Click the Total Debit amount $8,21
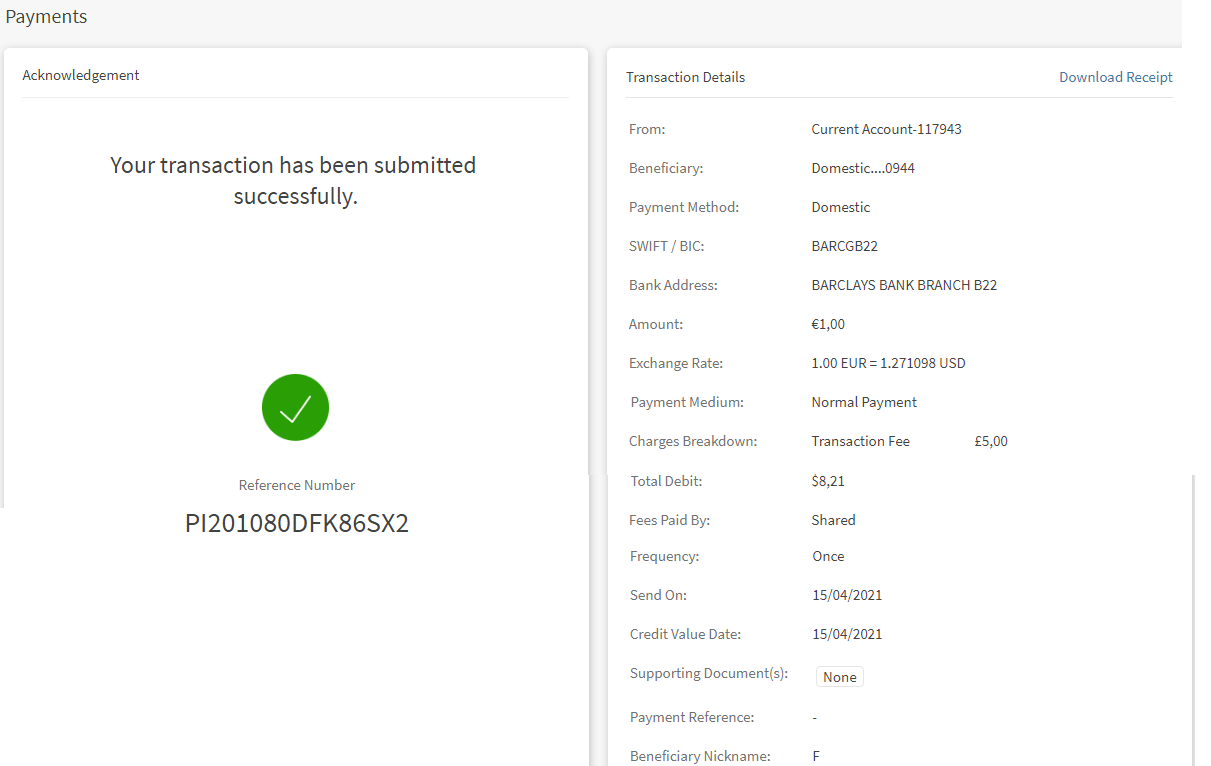The height and width of the screenshot is (766, 1211). [x=828, y=481]
